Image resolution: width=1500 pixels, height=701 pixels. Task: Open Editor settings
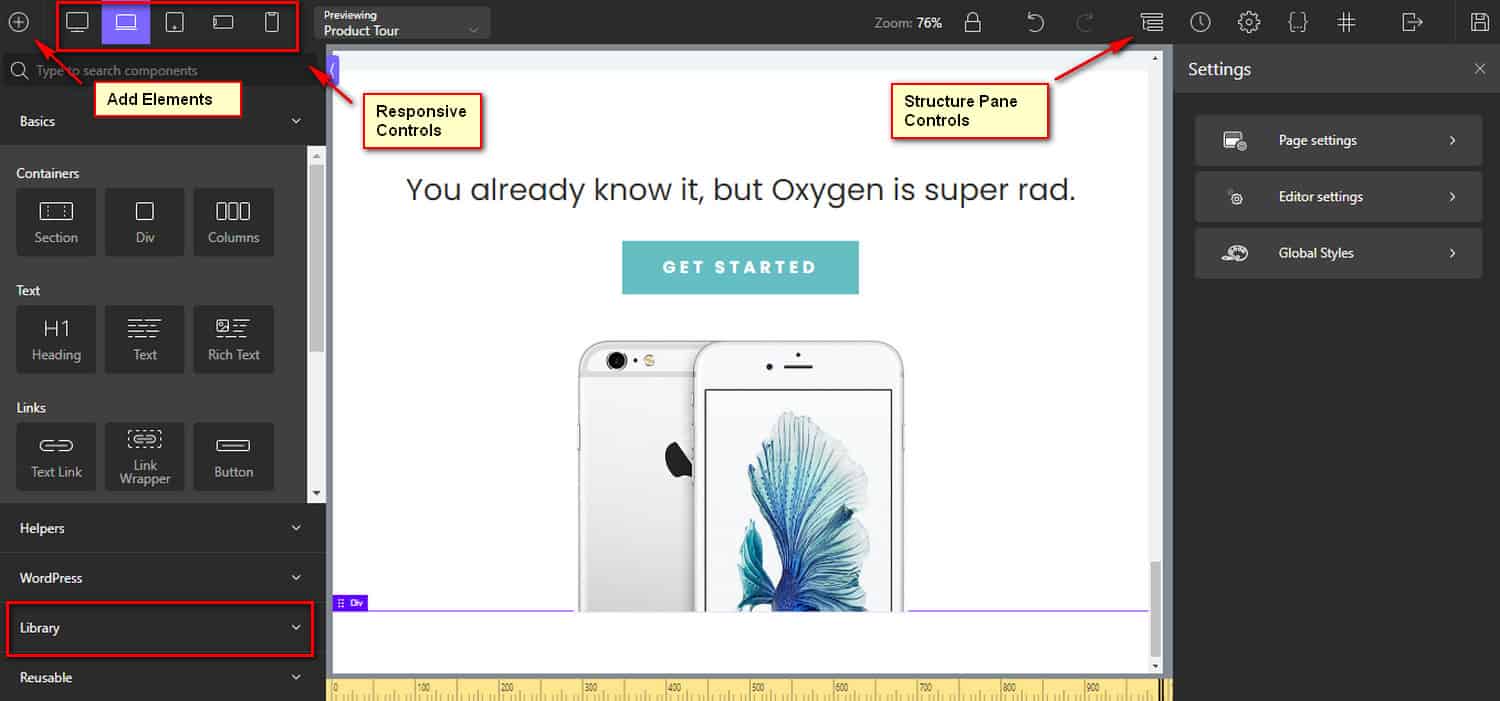point(1338,197)
